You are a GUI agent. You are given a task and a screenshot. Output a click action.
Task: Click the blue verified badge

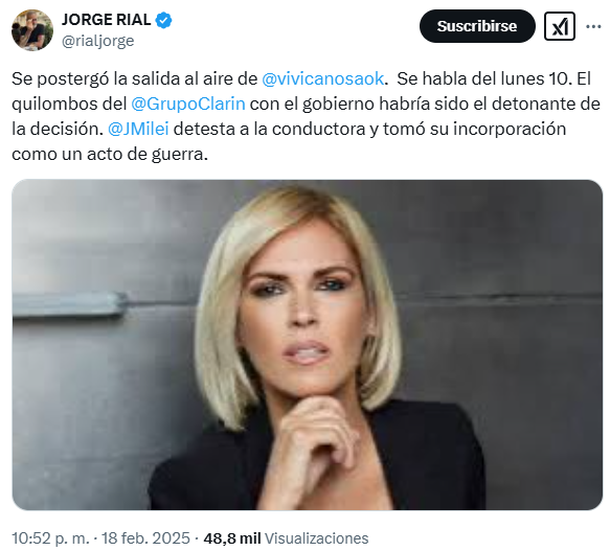pos(164,20)
